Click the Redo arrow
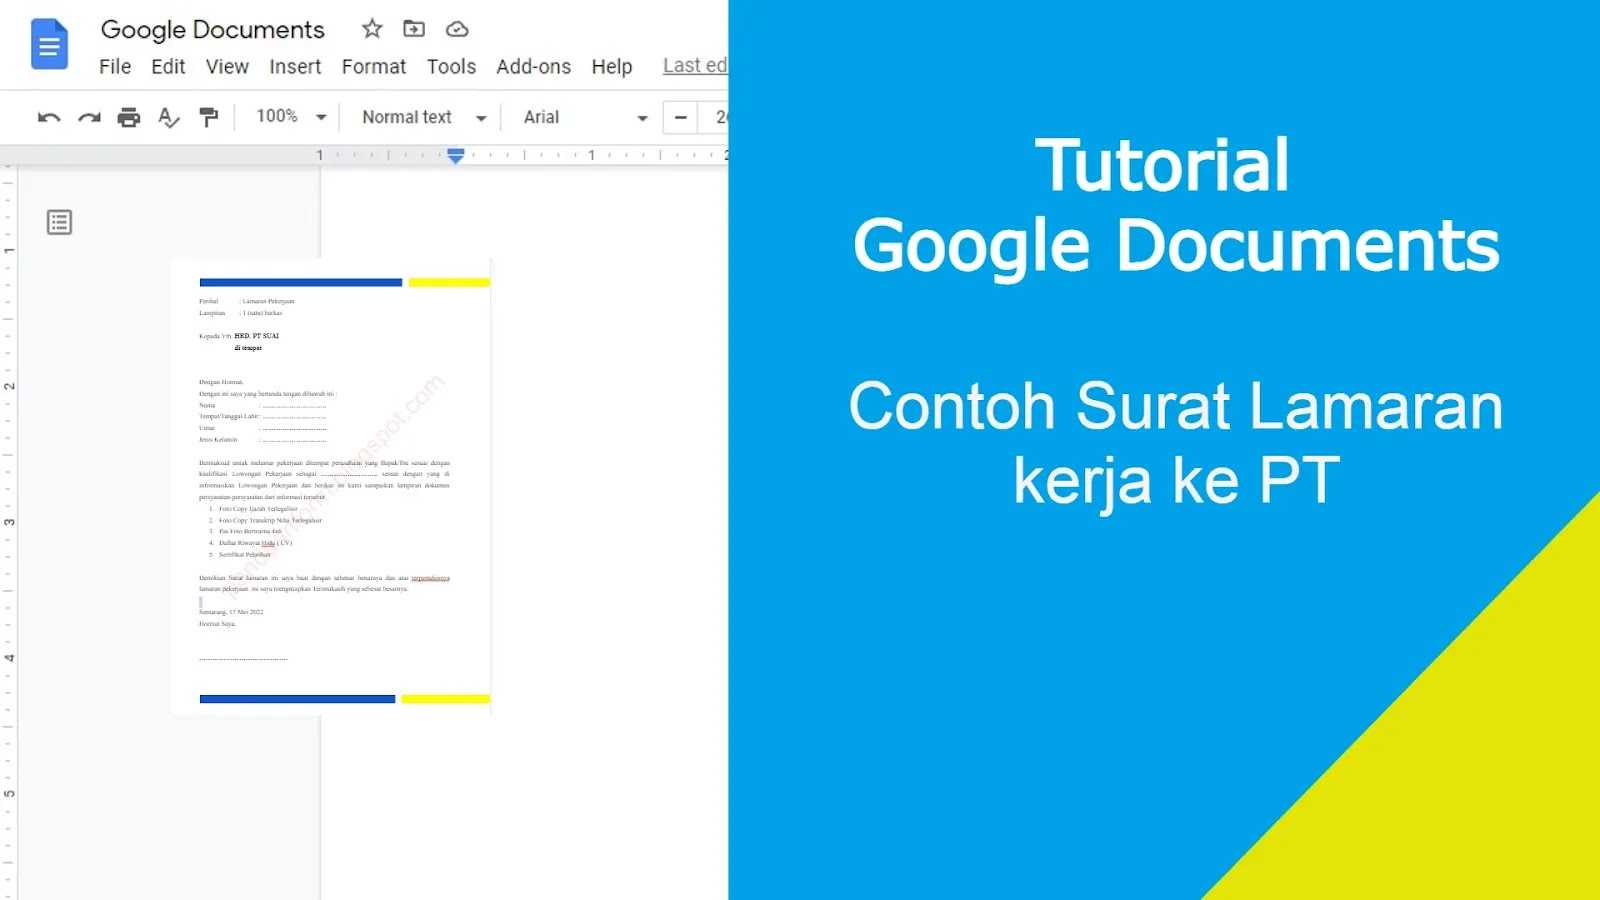Image resolution: width=1600 pixels, height=900 pixels. pyautogui.click(x=90, y=117)
